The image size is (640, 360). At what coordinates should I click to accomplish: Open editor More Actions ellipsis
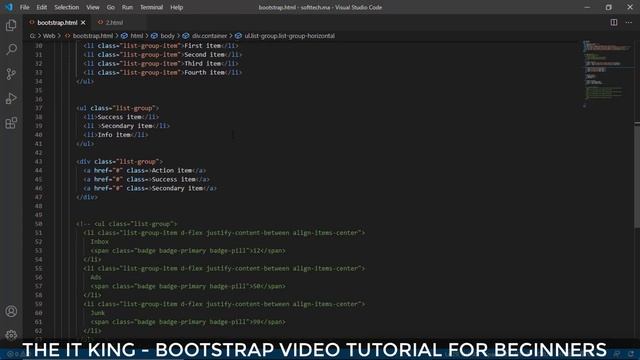point(629,22)
